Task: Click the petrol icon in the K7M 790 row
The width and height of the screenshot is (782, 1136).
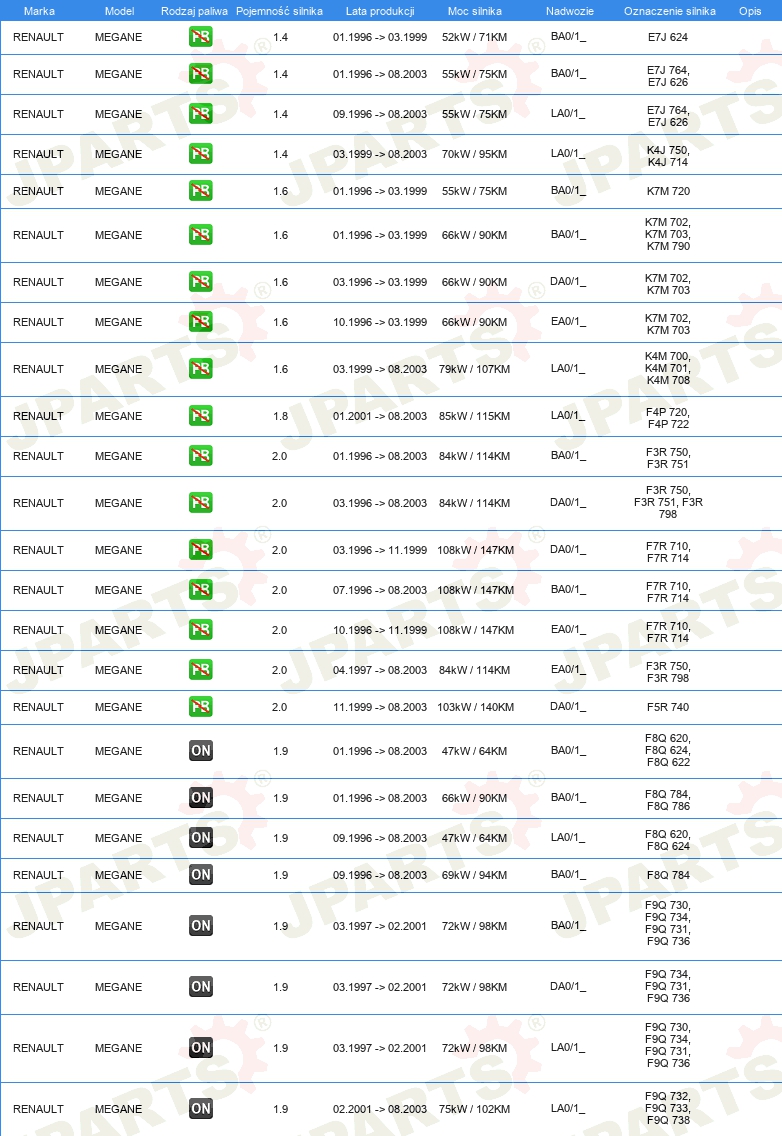Action: pyautogui.click(x=201, y=235)
